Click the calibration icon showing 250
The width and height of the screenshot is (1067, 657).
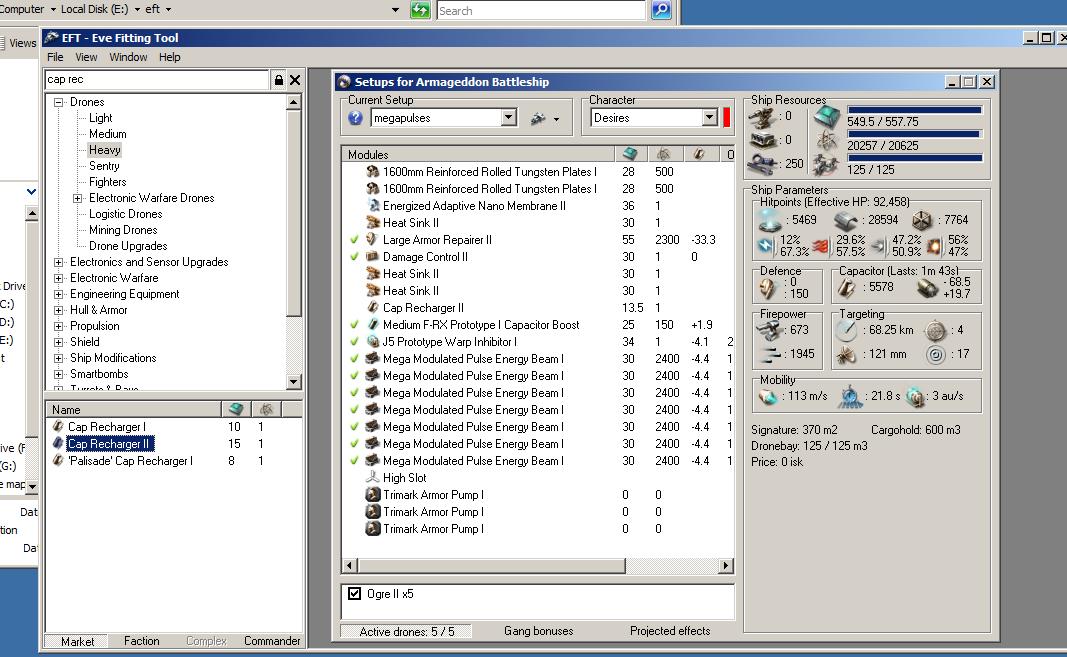click(x=762, y=164)
